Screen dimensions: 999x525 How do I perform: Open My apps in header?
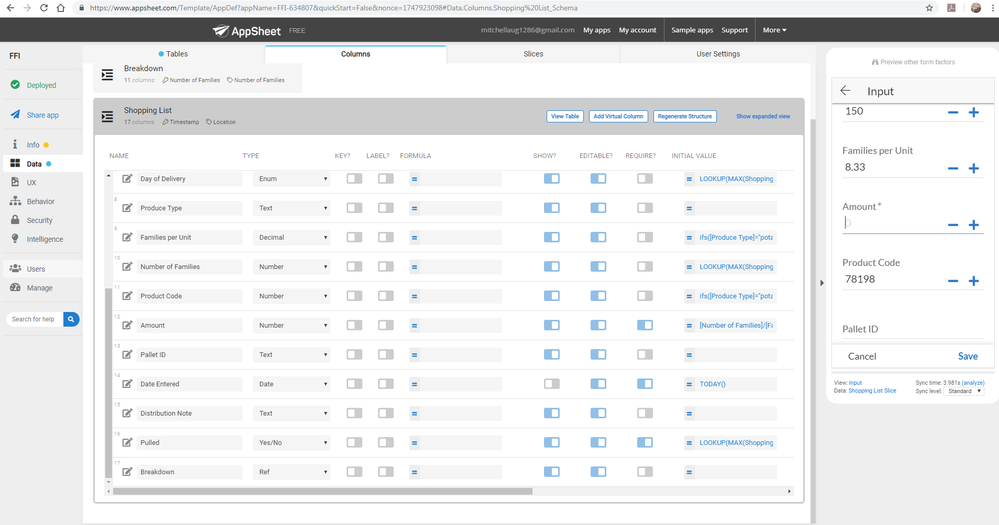[596, 30]
